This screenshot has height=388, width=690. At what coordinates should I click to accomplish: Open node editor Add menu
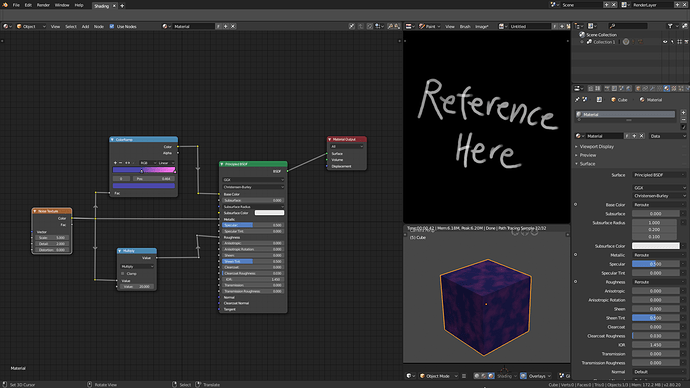[85, 26]
